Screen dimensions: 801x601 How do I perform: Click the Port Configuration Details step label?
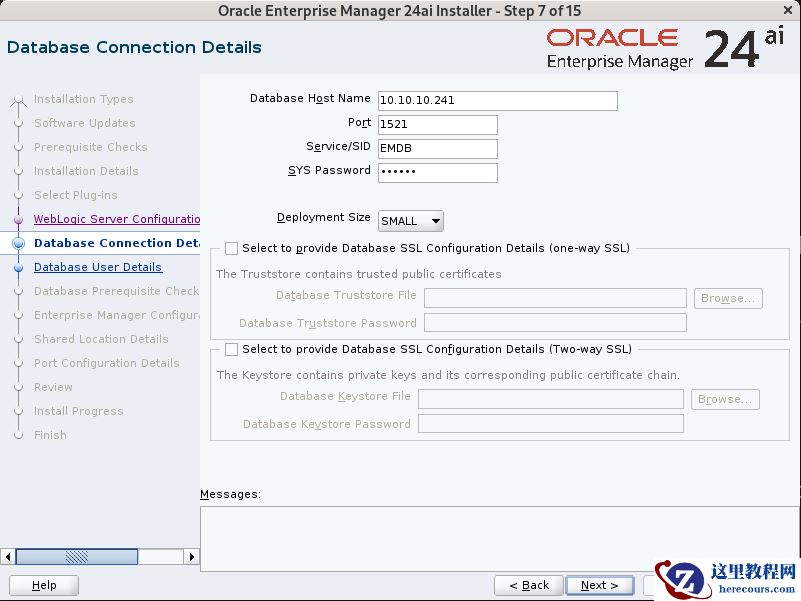coord(107,363)
